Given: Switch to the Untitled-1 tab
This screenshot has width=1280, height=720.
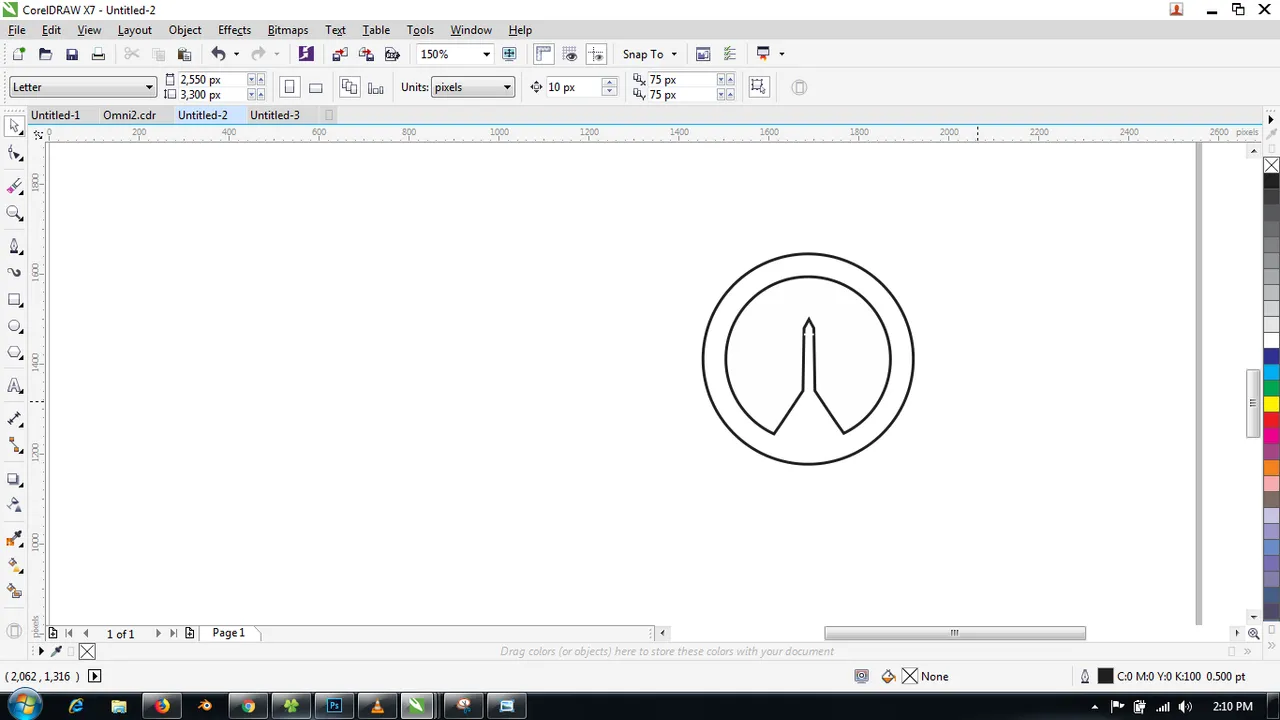Looking at the screenshot, I should coord(55,115).
